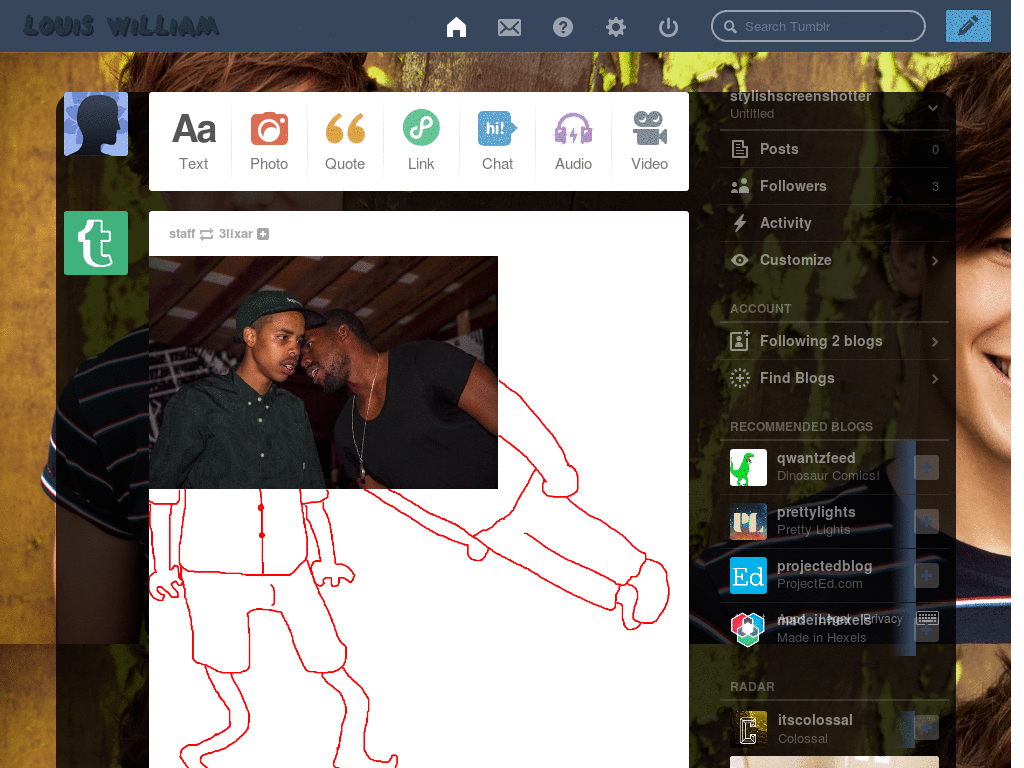Click the Louis William theme logo

coord(121,26)
